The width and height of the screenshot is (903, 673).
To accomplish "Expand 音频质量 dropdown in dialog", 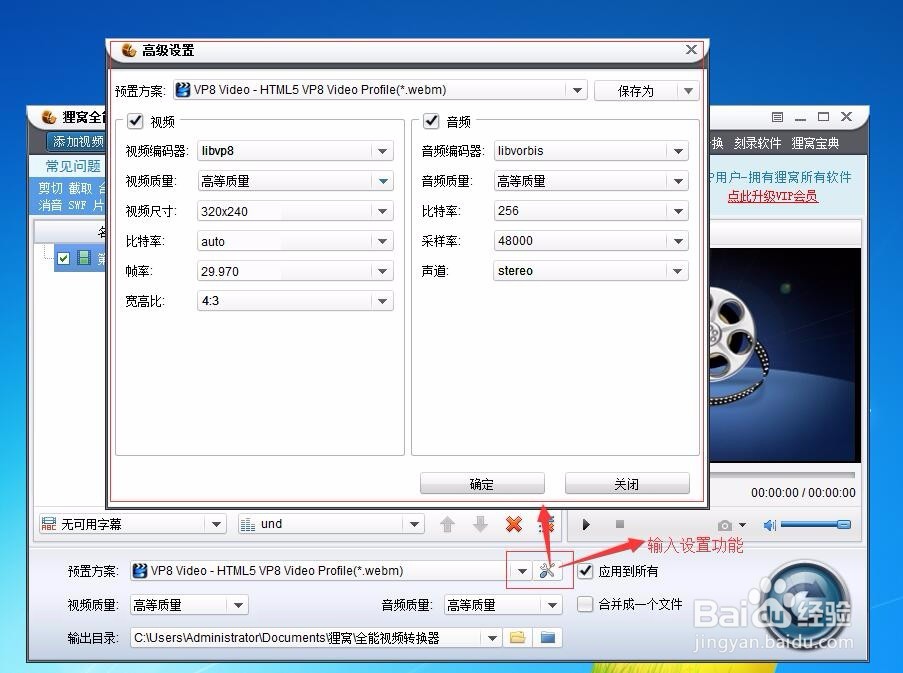I will (x=678, y=181).
